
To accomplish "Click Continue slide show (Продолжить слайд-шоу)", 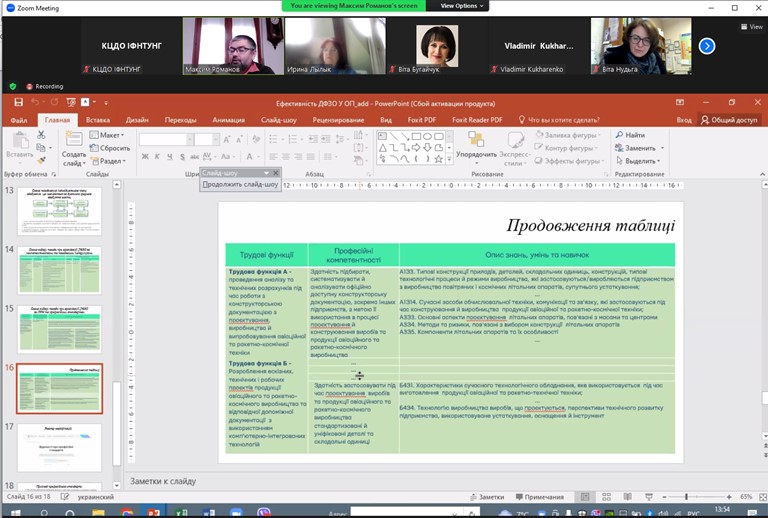I will click(240, 185).
